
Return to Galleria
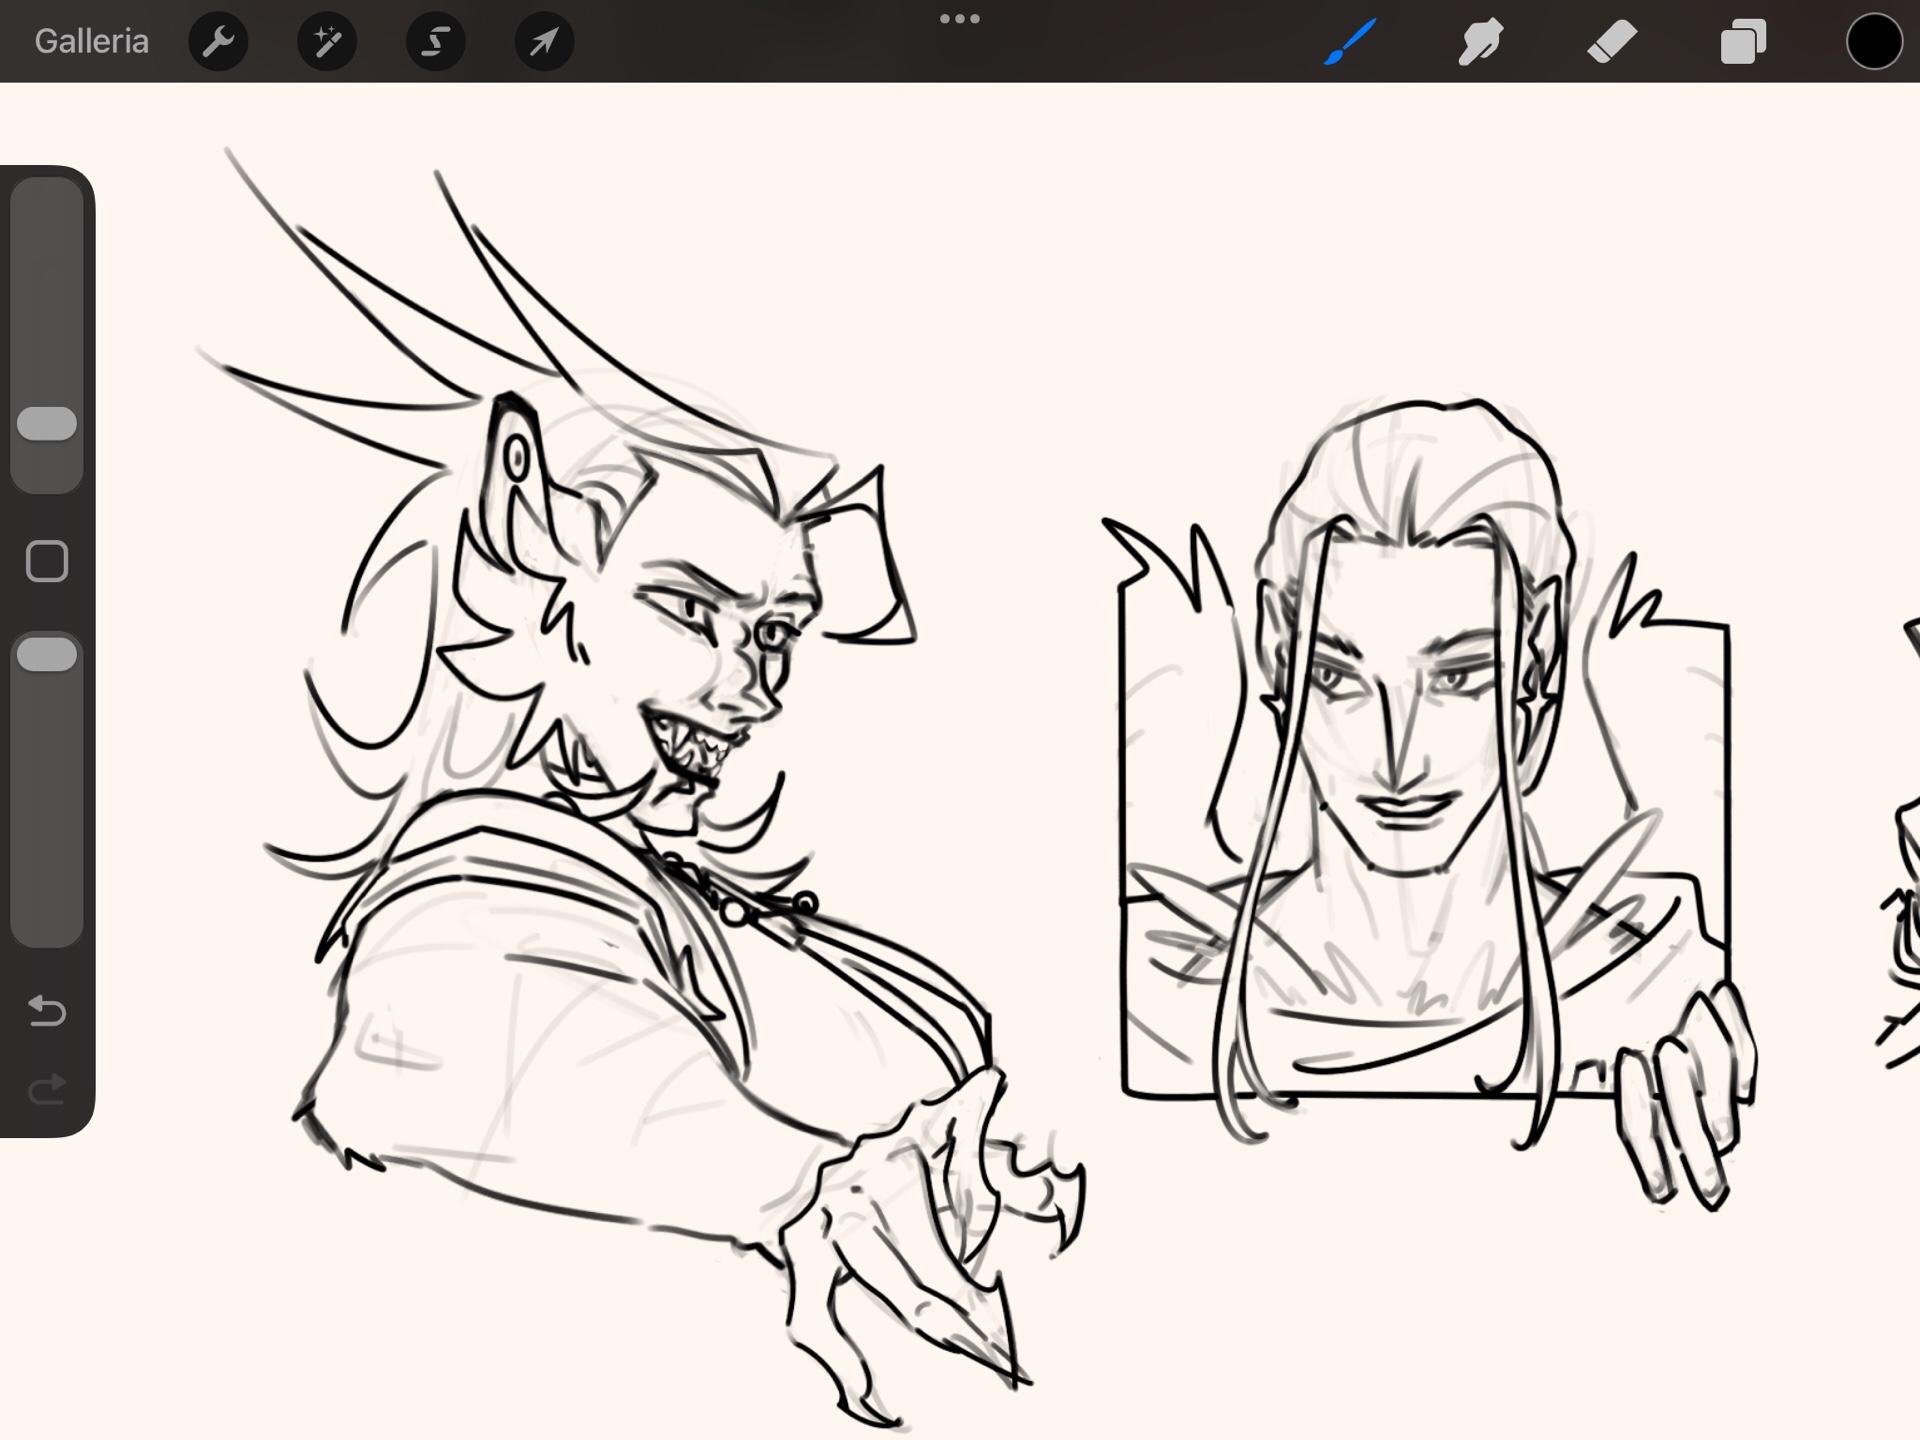tap(91, 42)
